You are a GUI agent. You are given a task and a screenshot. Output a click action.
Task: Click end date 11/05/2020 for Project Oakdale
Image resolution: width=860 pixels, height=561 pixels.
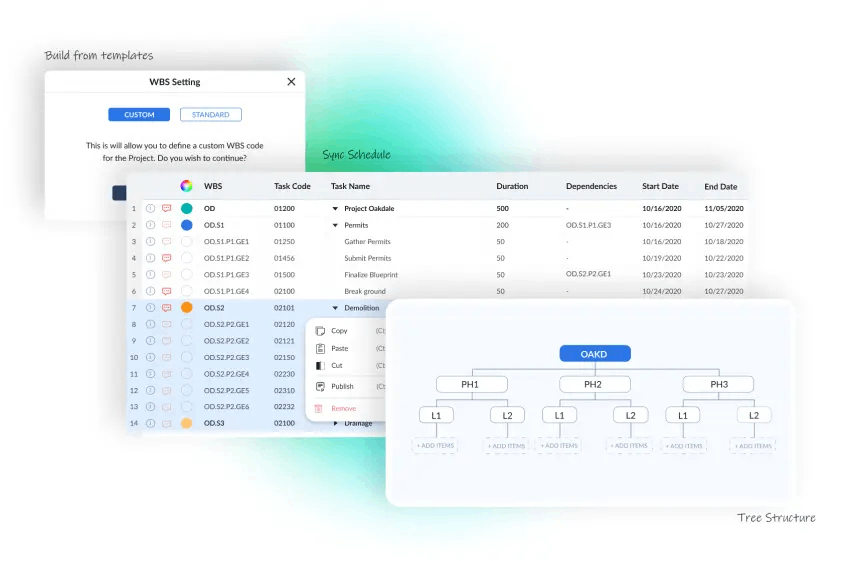tap(724, 208)
